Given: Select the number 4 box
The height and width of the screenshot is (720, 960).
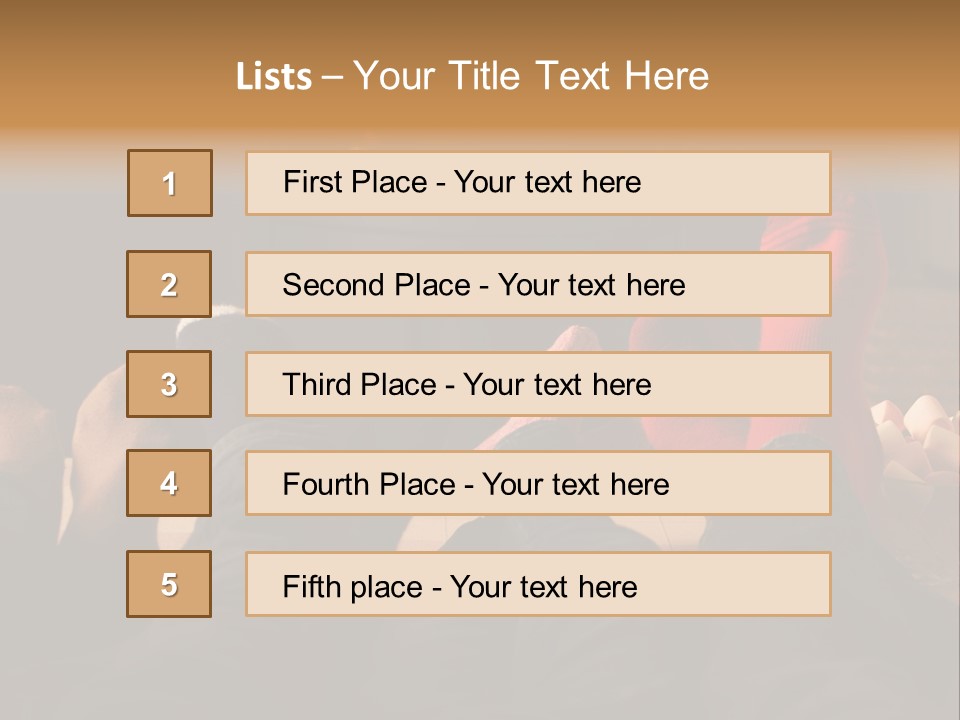Looking at the screenshot, I should coord(169,483).
